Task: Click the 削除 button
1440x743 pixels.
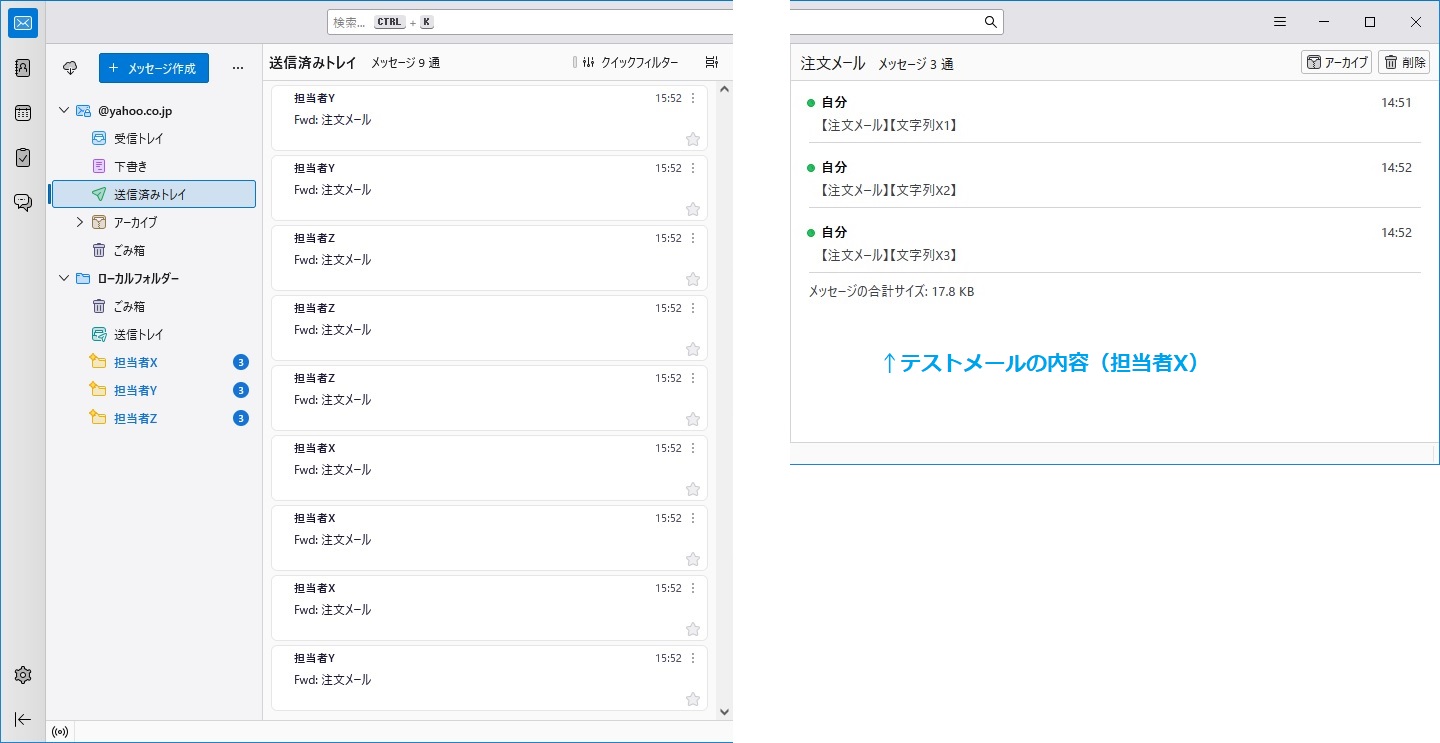Action: click(1404, 62)
